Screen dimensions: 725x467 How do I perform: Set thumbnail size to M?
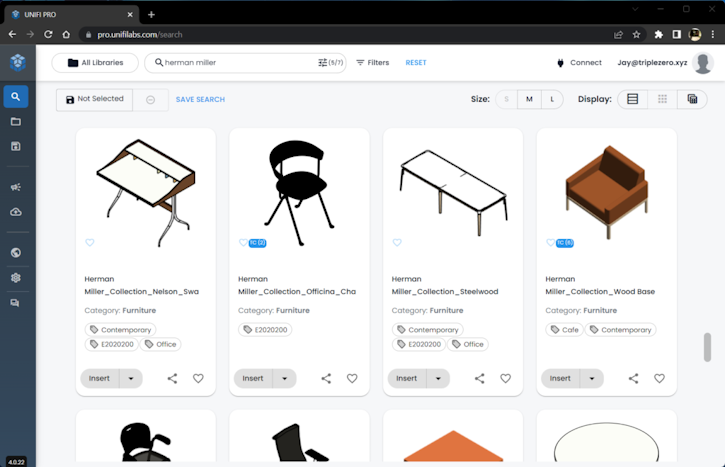click(529, 99)
